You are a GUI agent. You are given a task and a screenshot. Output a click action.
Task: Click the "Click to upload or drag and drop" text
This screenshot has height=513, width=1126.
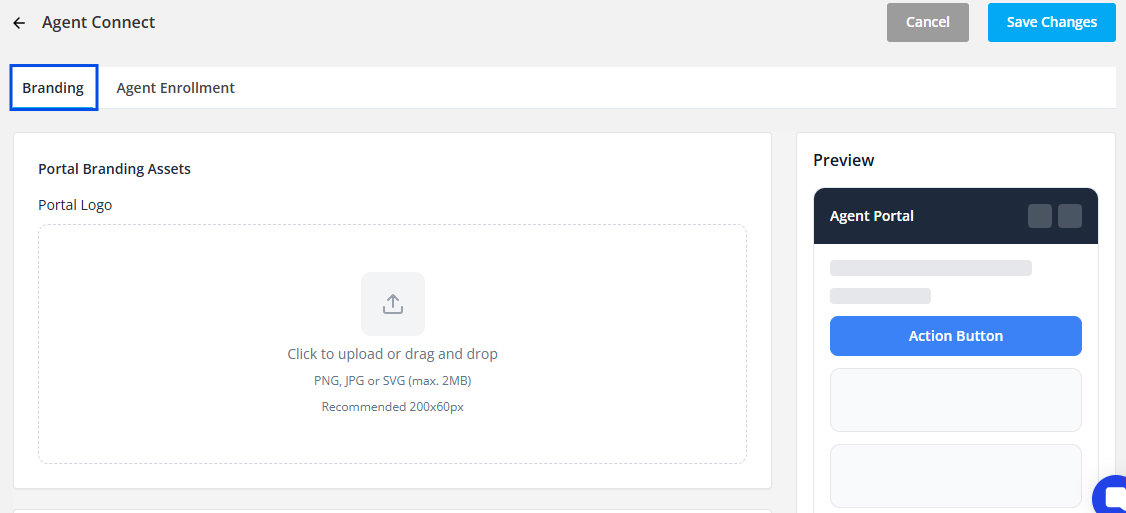[393, 353]
